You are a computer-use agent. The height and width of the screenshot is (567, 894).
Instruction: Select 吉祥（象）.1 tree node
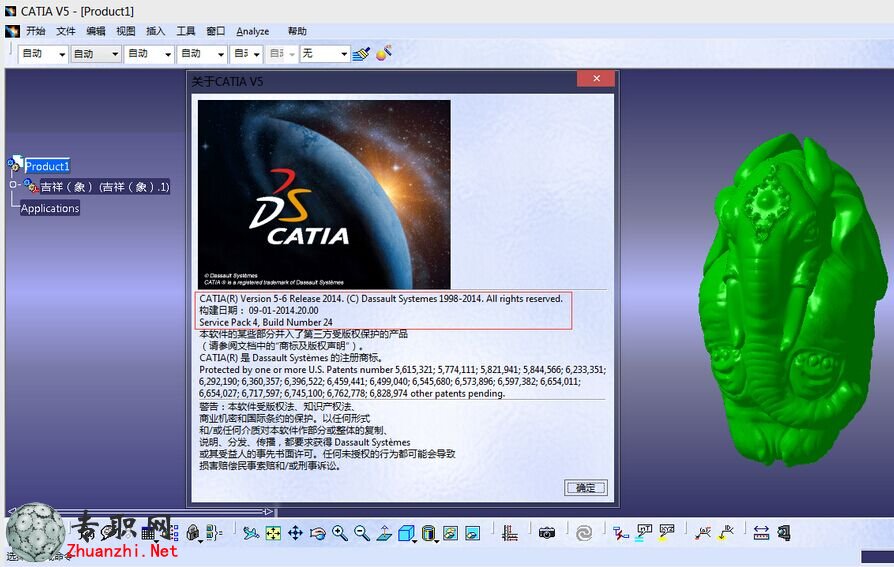coord(105,187)
